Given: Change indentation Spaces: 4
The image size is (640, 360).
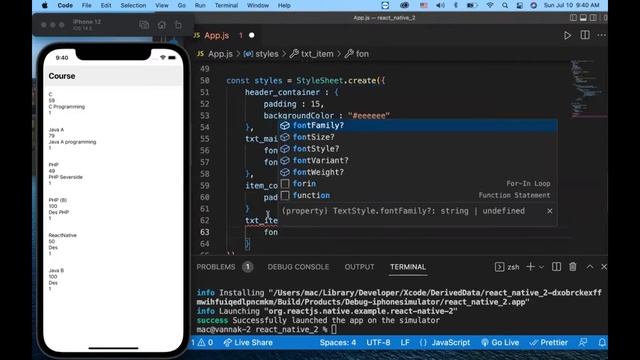Looking at the screenshot, I should 338,342.
